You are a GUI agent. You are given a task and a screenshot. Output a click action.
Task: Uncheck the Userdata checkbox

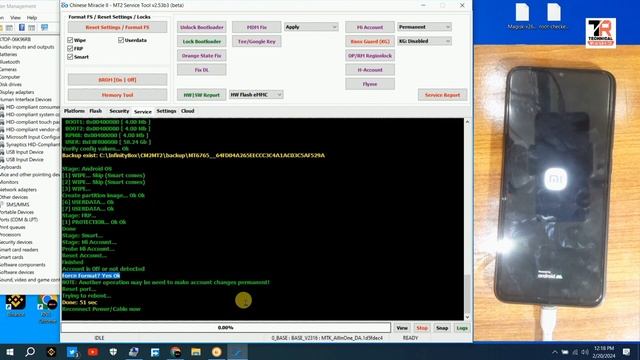[121, 40]
